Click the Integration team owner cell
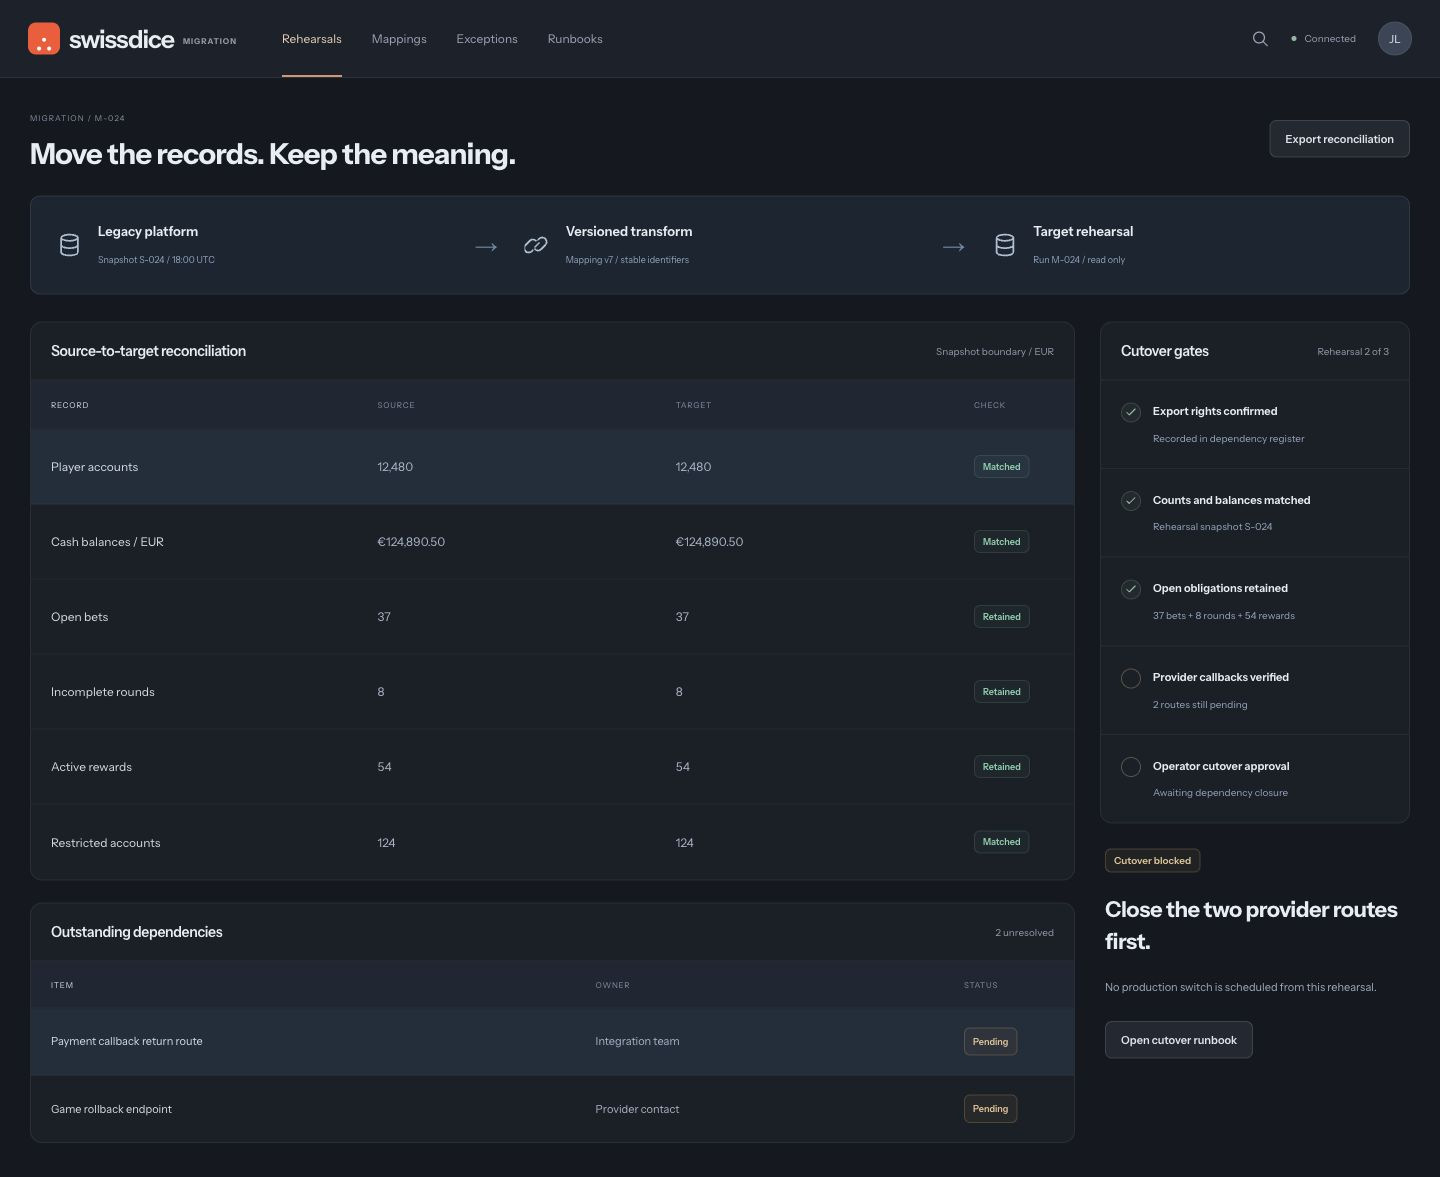Viewport: 1440px width, 1177px height. (x=637, y=1041)
